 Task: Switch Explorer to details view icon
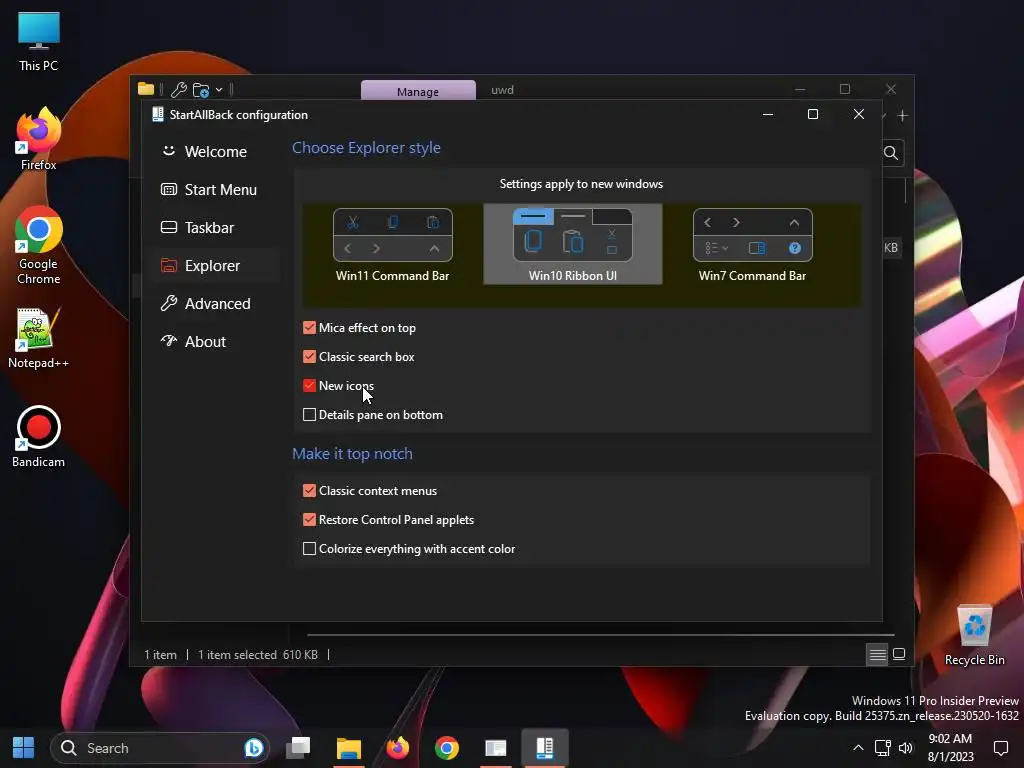click(x=878, y=654)
